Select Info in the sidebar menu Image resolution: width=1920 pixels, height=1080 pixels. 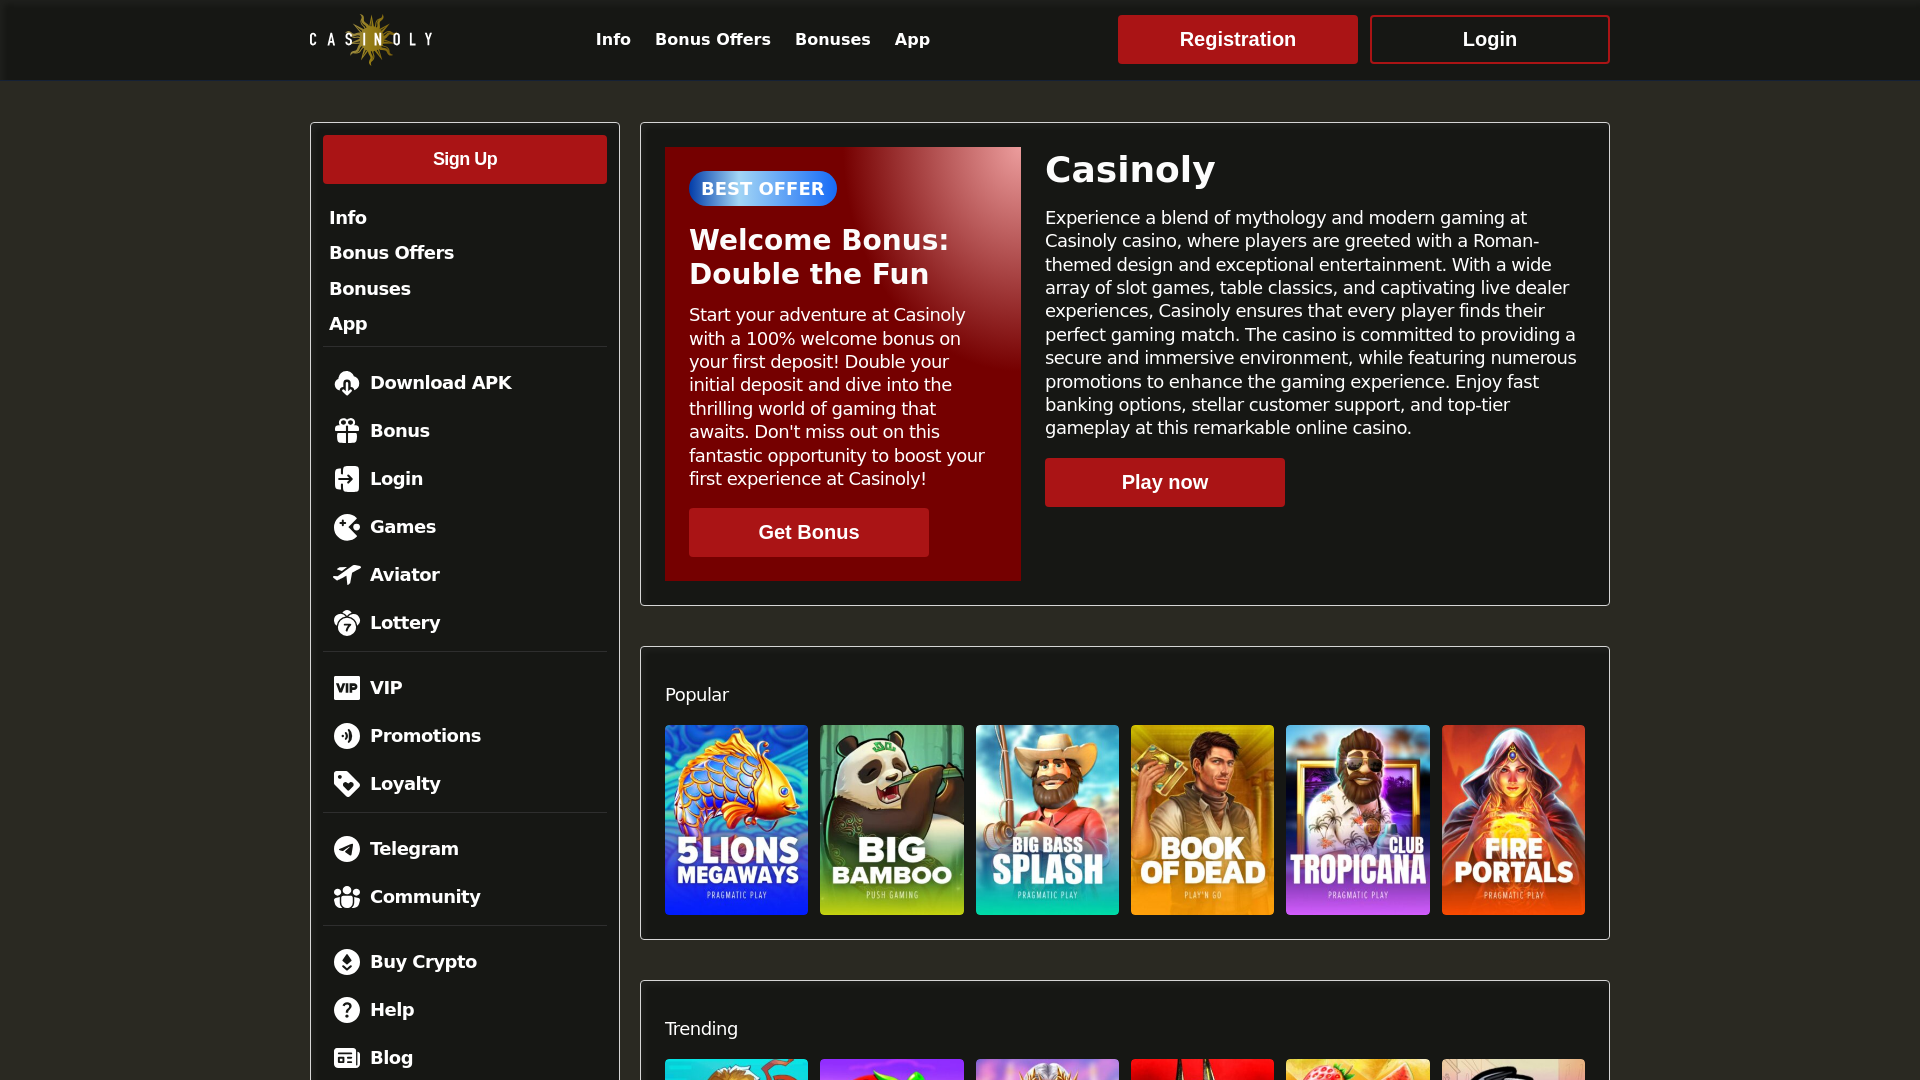click(348, 218)
